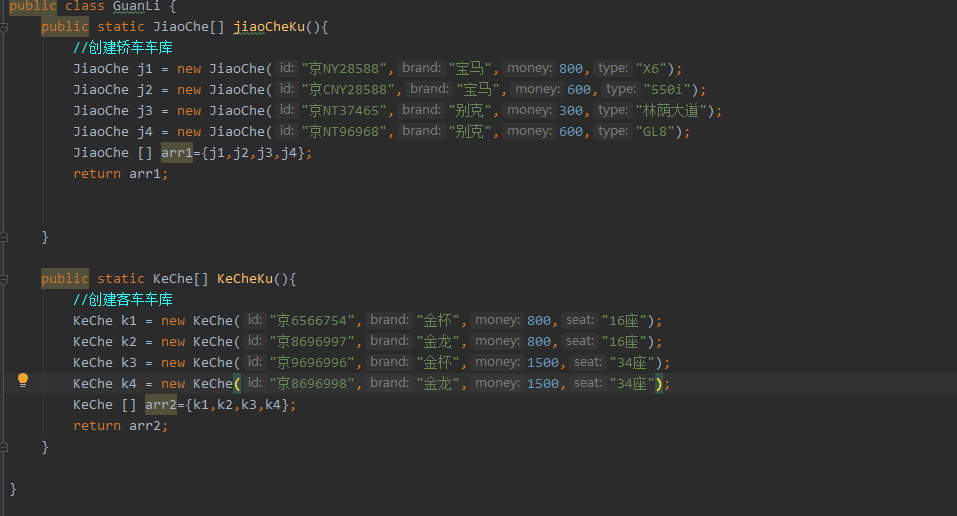Image resolution: width=957 pixels, height=516 pixels.
Task: Click the brand string "金龙" in k2
Action: click(x=438, y=341)
